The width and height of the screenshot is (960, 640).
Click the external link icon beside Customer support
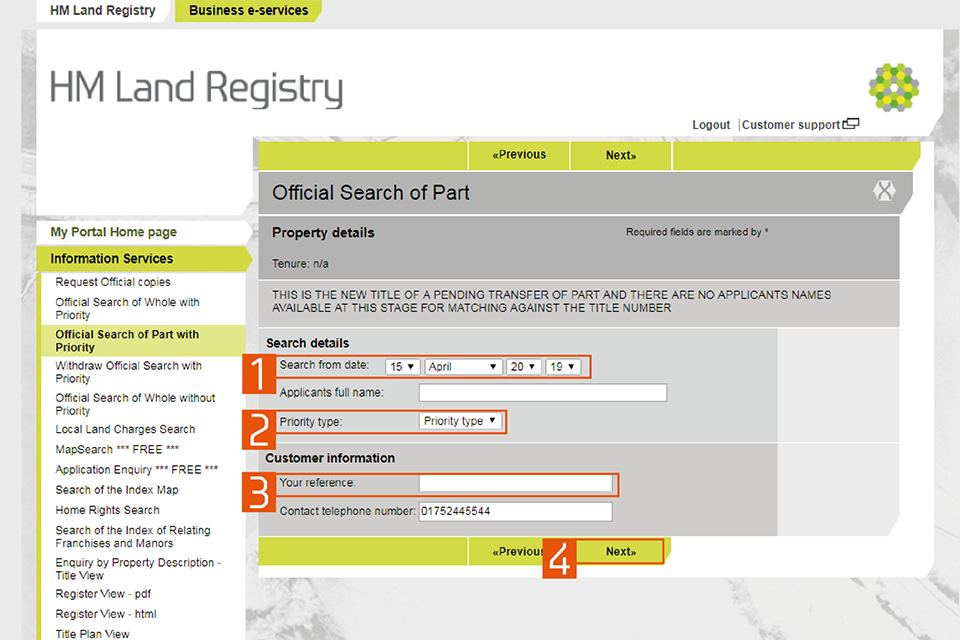[851, 125]
